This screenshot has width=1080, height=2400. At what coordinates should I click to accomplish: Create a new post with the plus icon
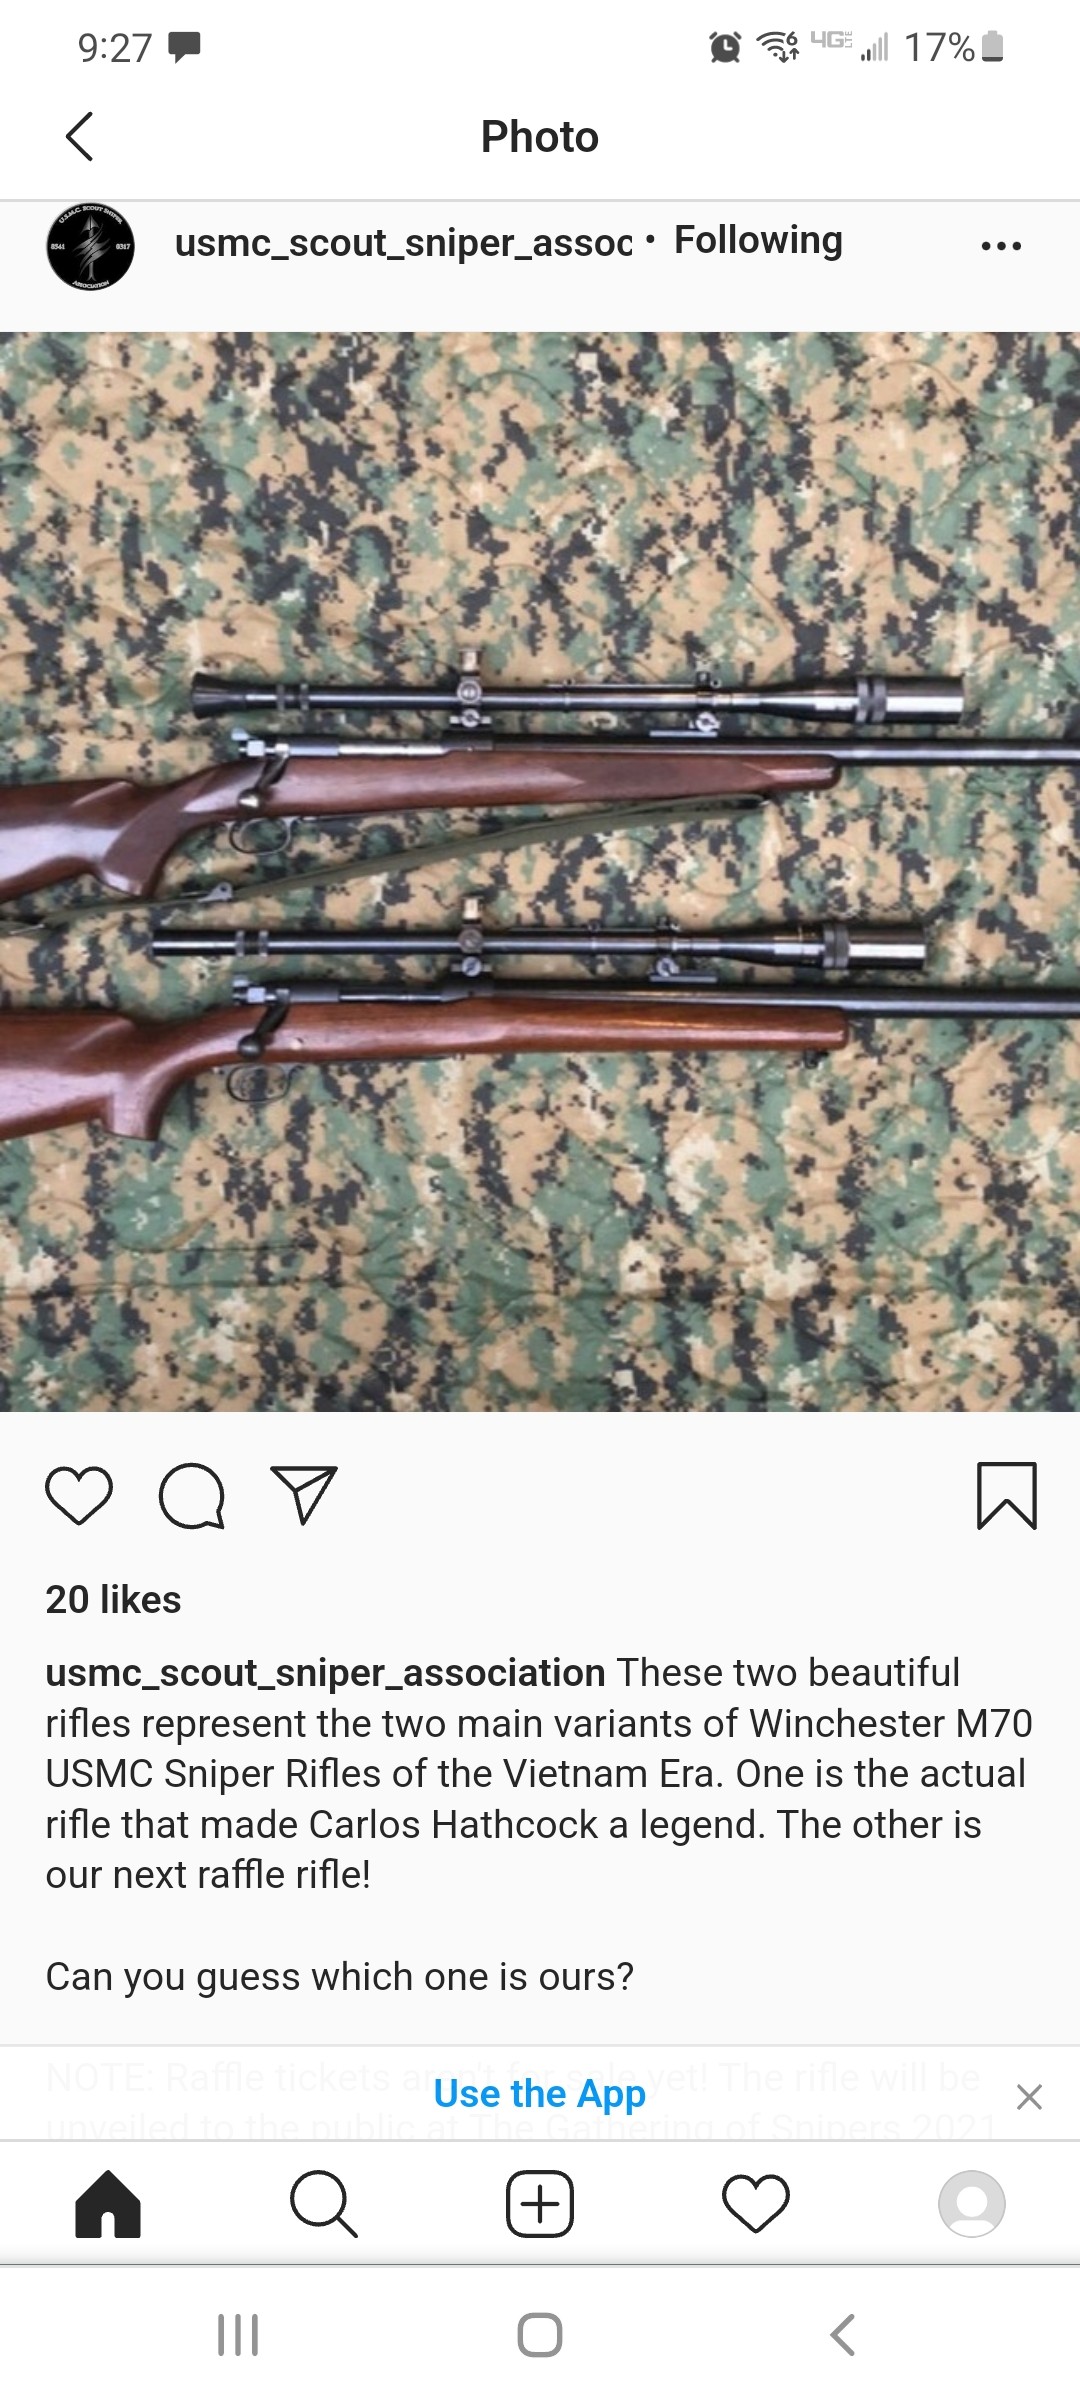540,2204
